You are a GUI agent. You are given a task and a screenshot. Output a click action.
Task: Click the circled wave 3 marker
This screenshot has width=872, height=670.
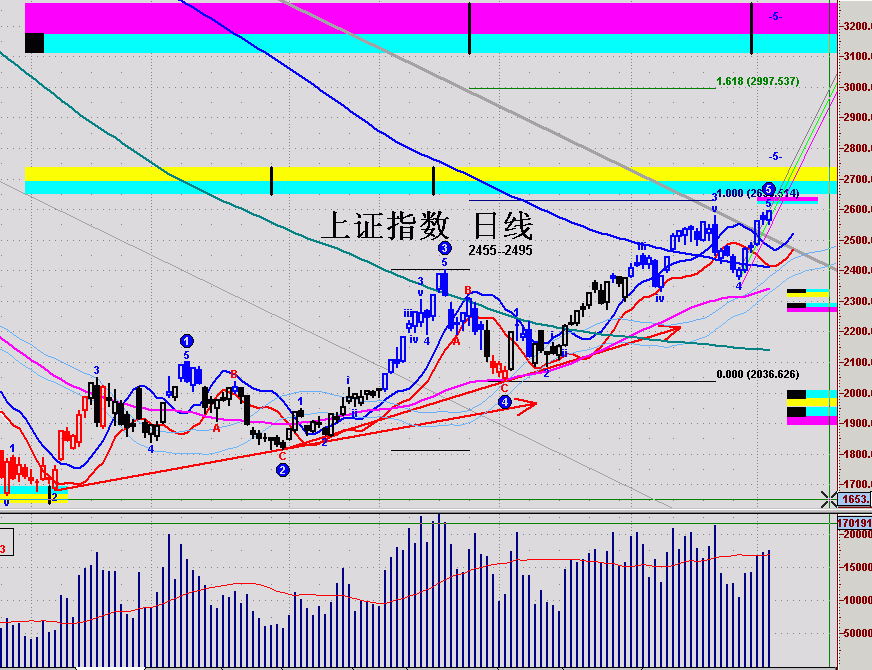444,248
